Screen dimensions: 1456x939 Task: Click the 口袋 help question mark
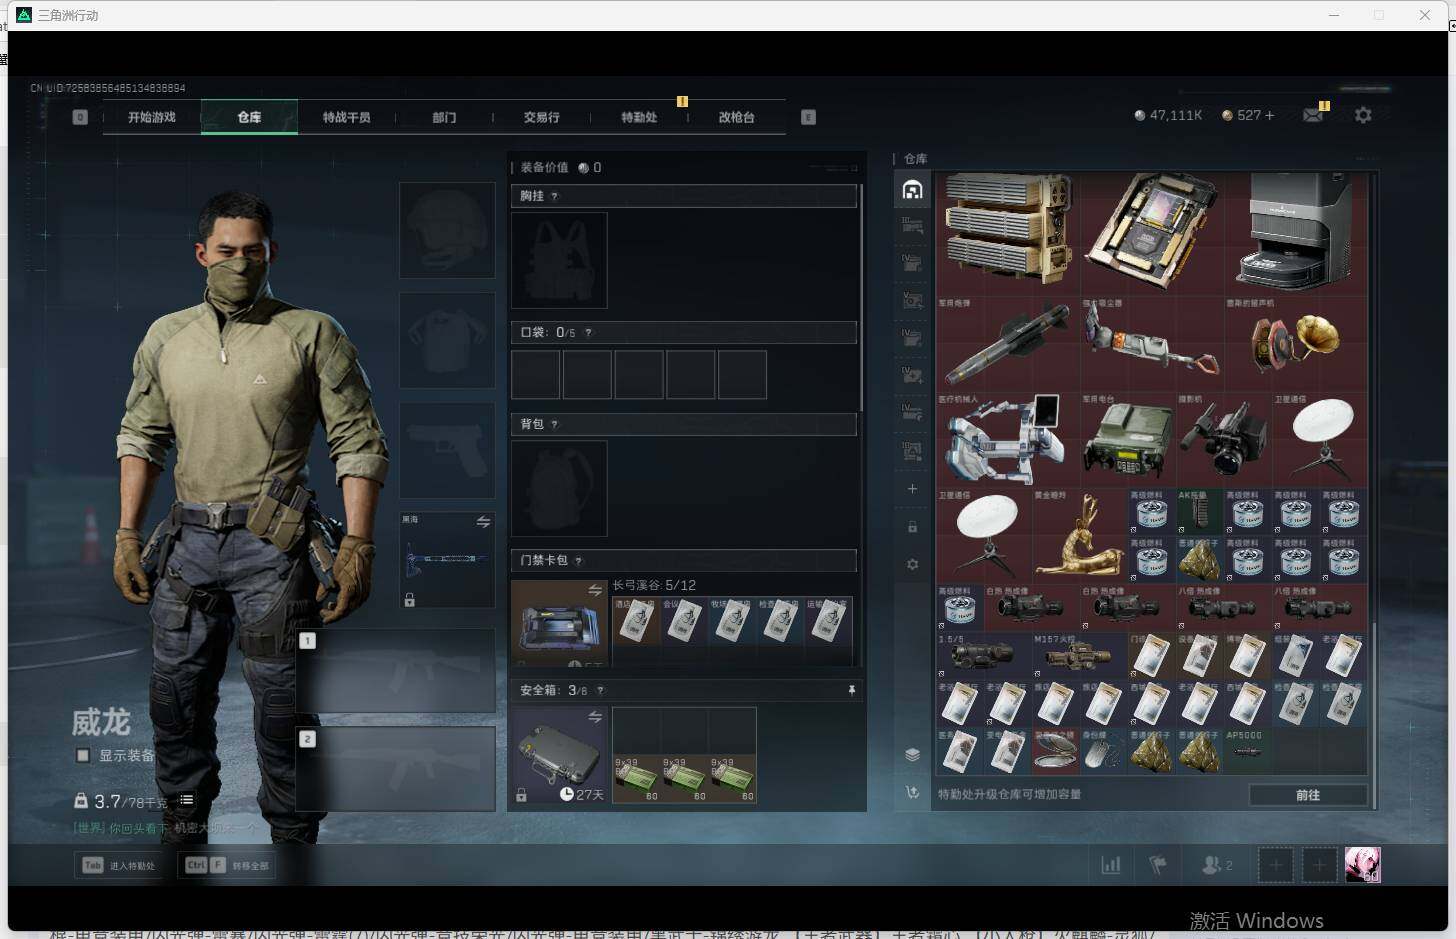pos(588,332)
